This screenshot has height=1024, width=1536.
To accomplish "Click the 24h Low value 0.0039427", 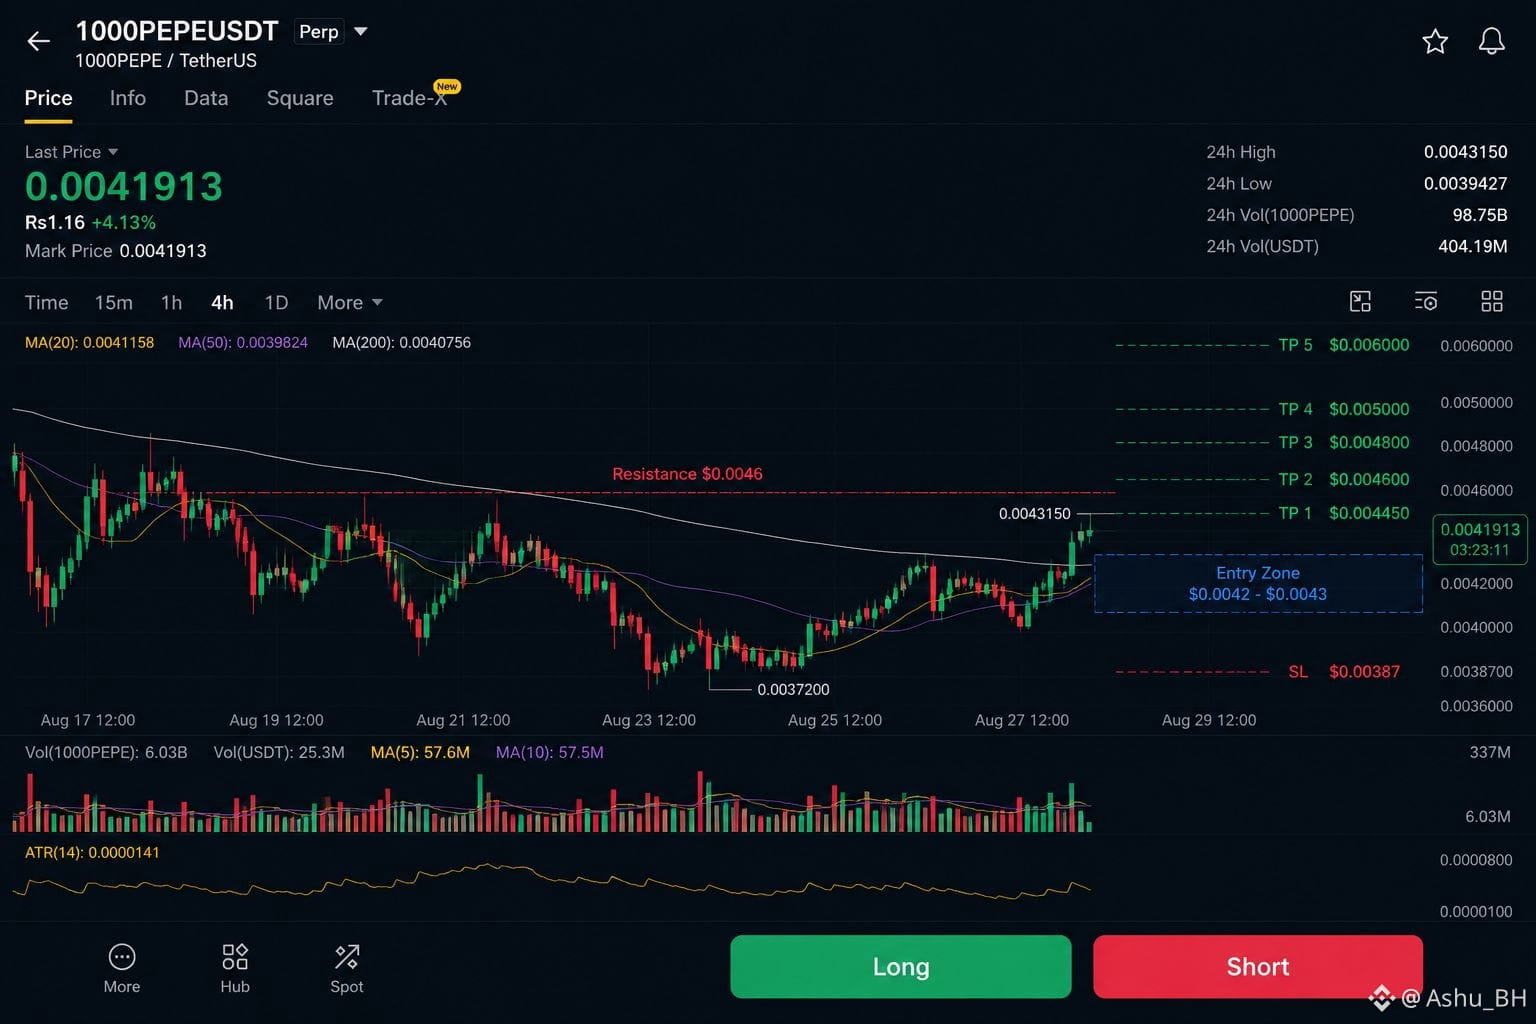I will (1465, 184).
